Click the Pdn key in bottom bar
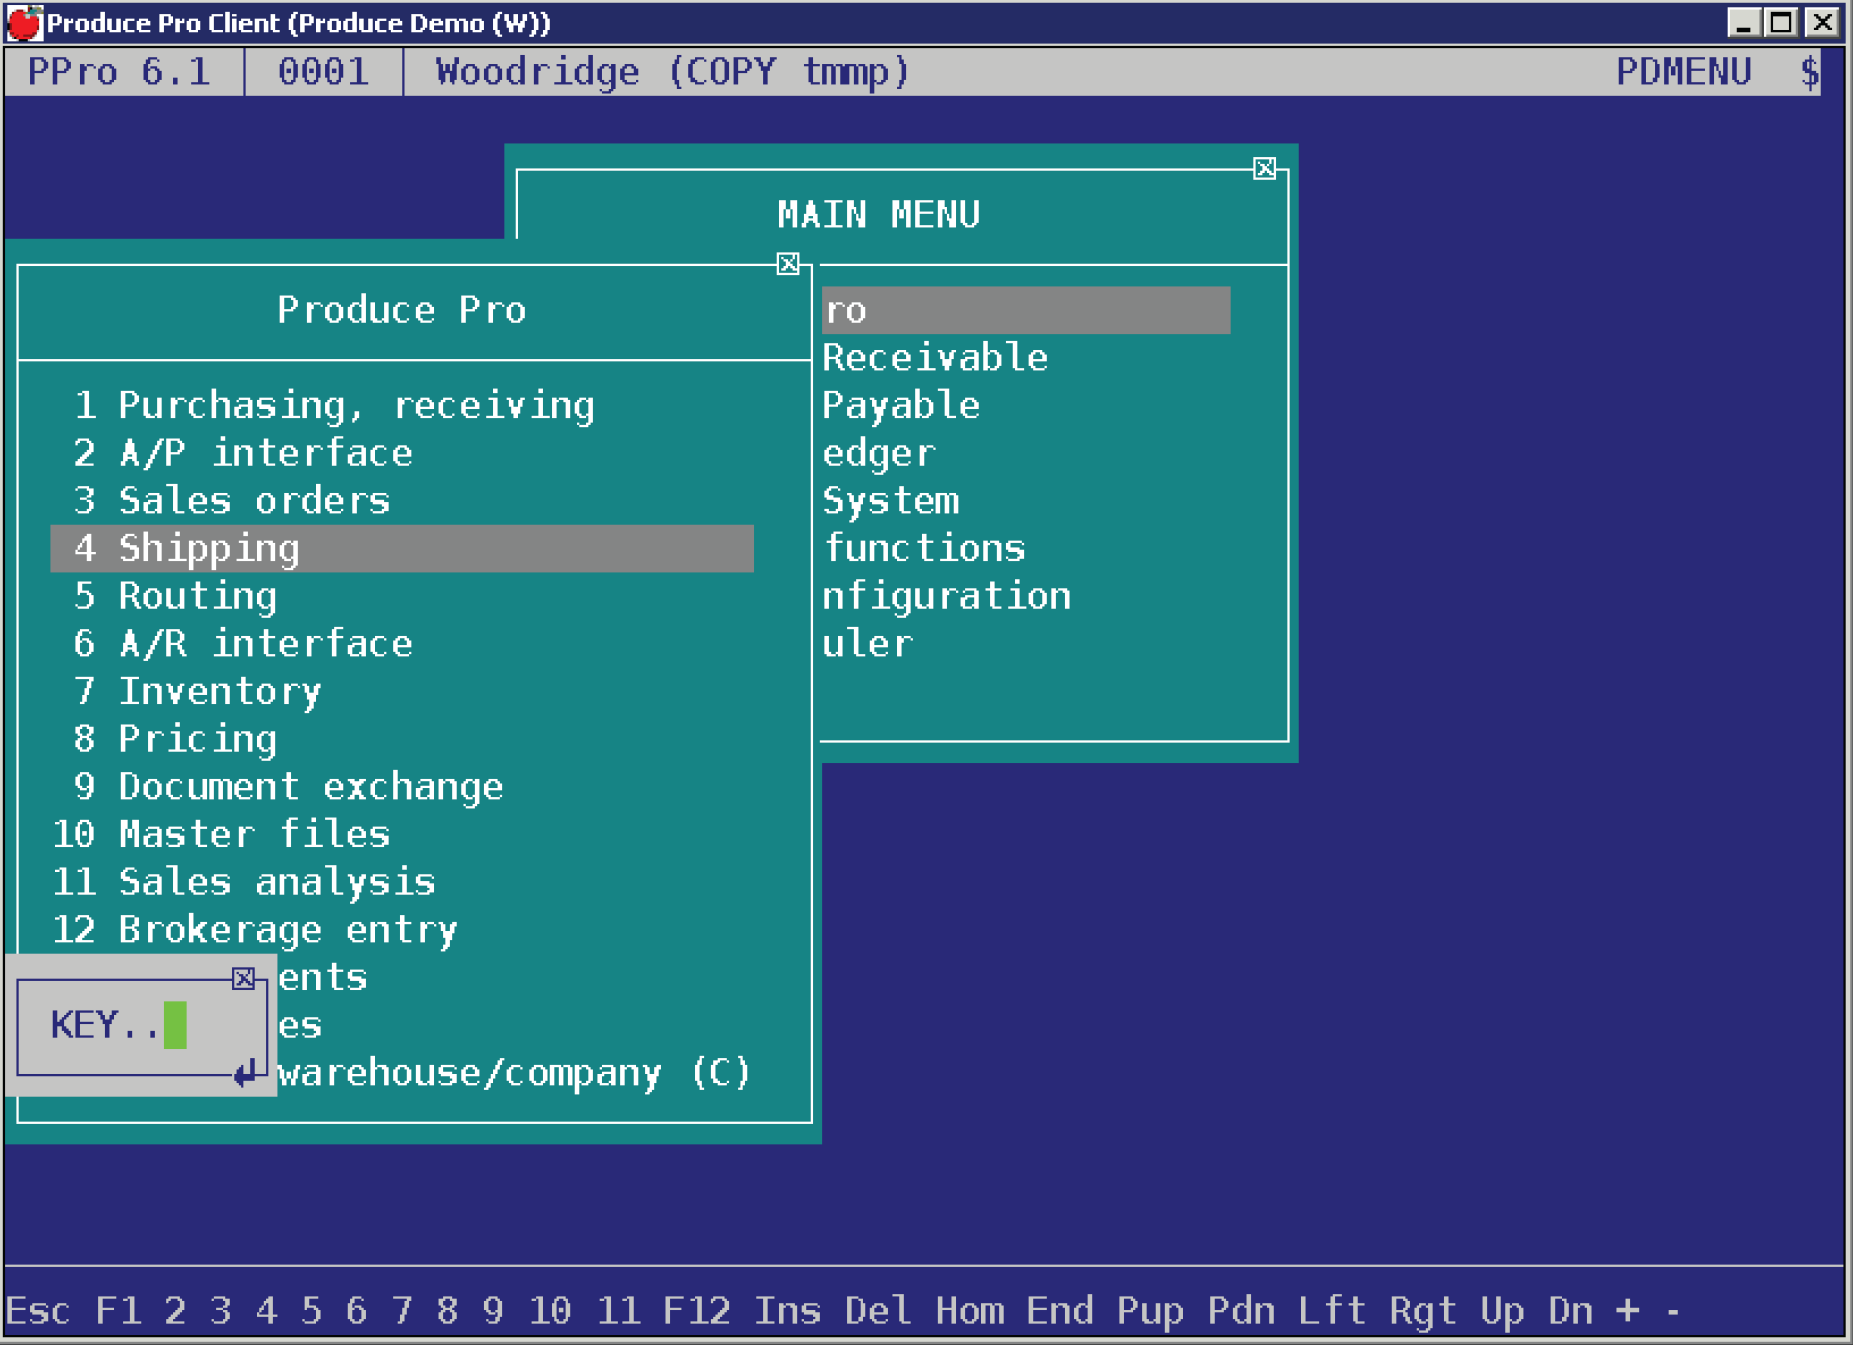Image resolution: width=1854 pixels, height=1346 pixels. pos(1241,1310)
